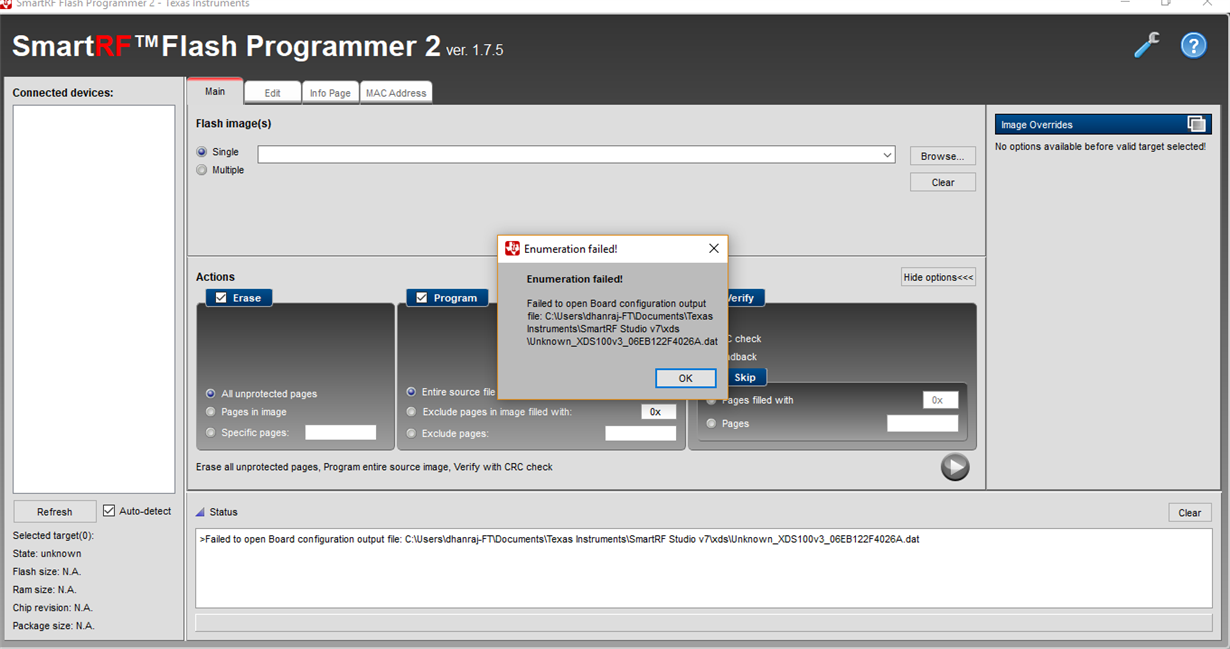The image size is (1230, 649).
Task: Click the Pages filled with 0x field
Action: (940, 400)
